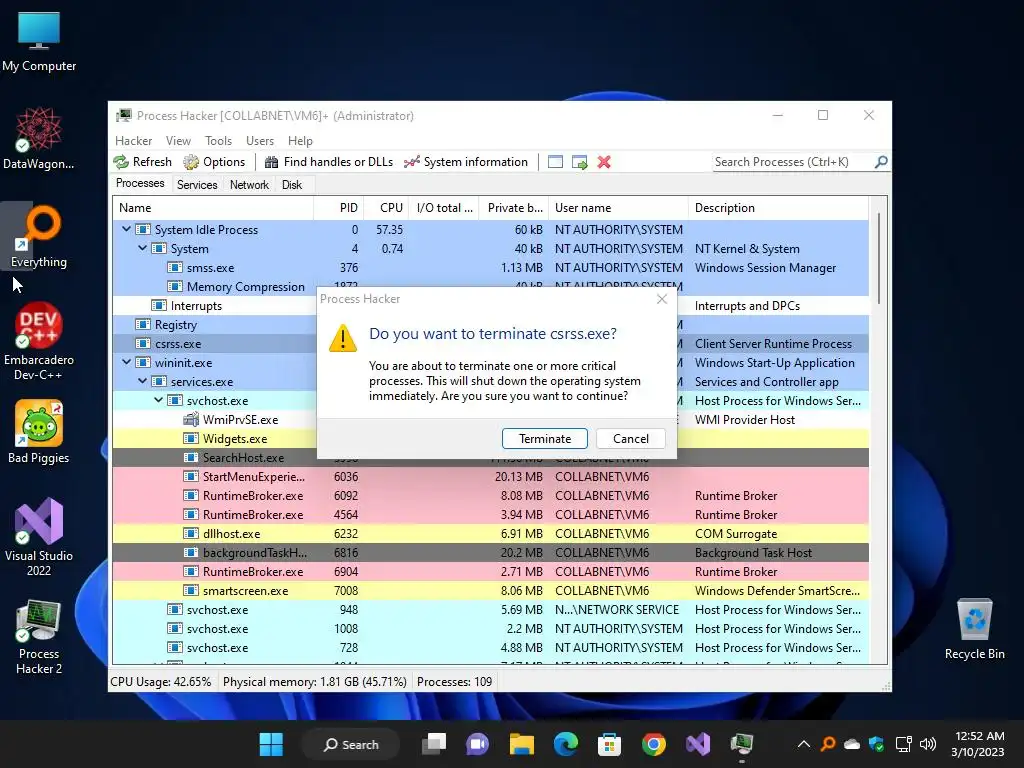Select the backgroundTaskHost process row
1024x768 pixels.
tap(490, 552)
